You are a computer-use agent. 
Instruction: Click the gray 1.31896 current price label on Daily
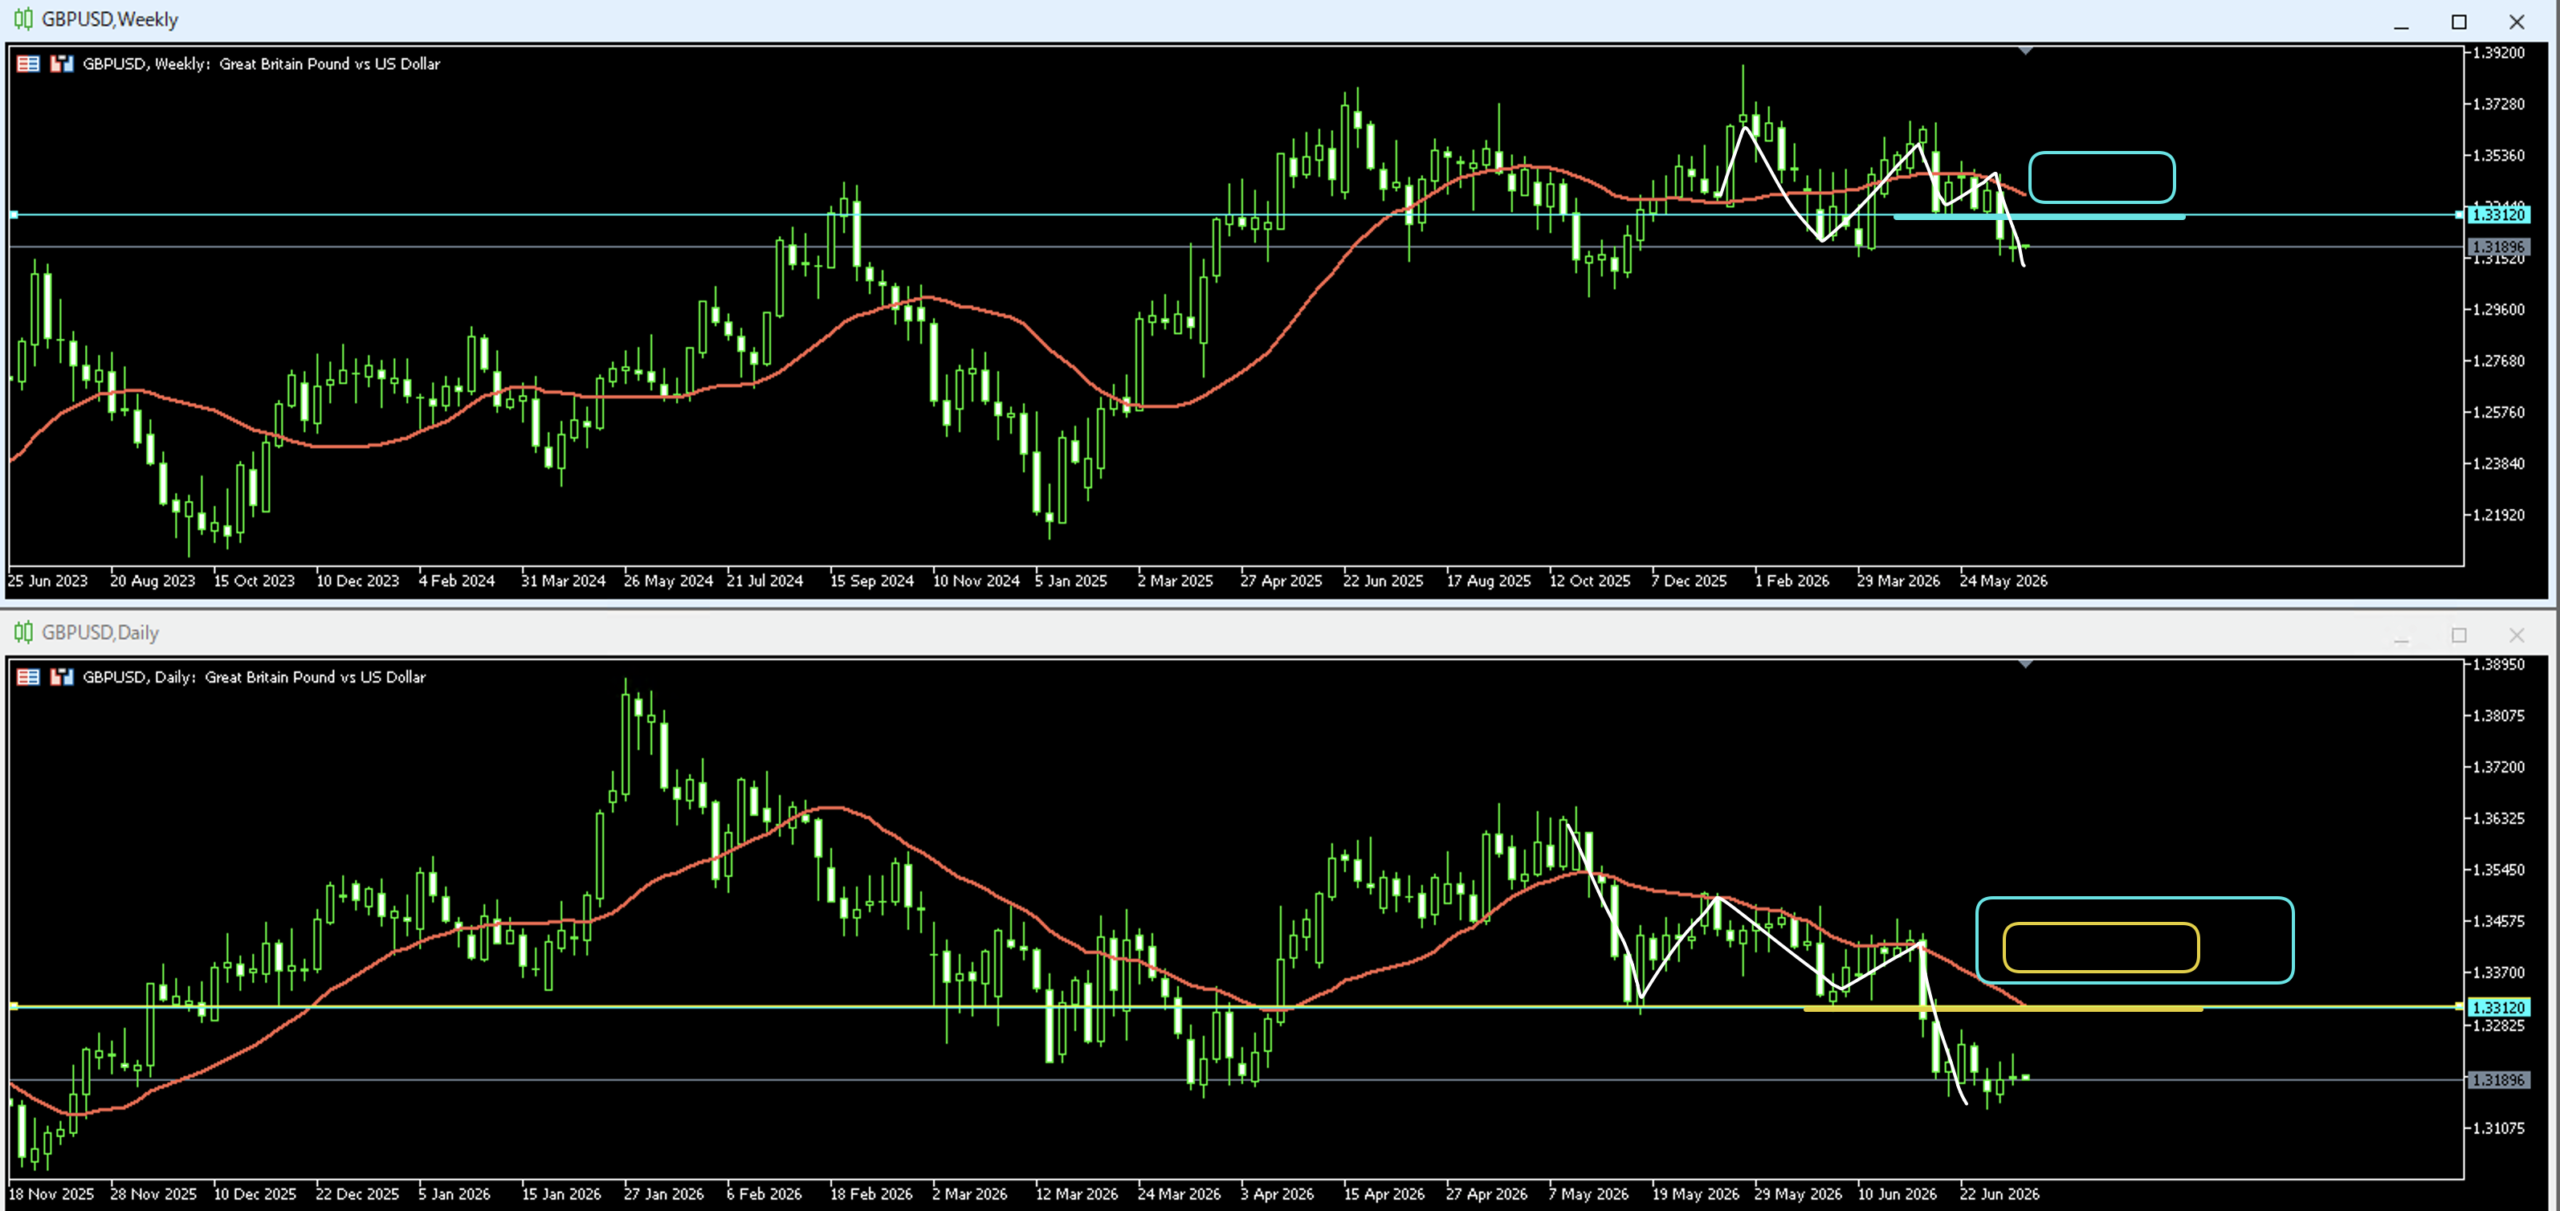point(2498,1080)
